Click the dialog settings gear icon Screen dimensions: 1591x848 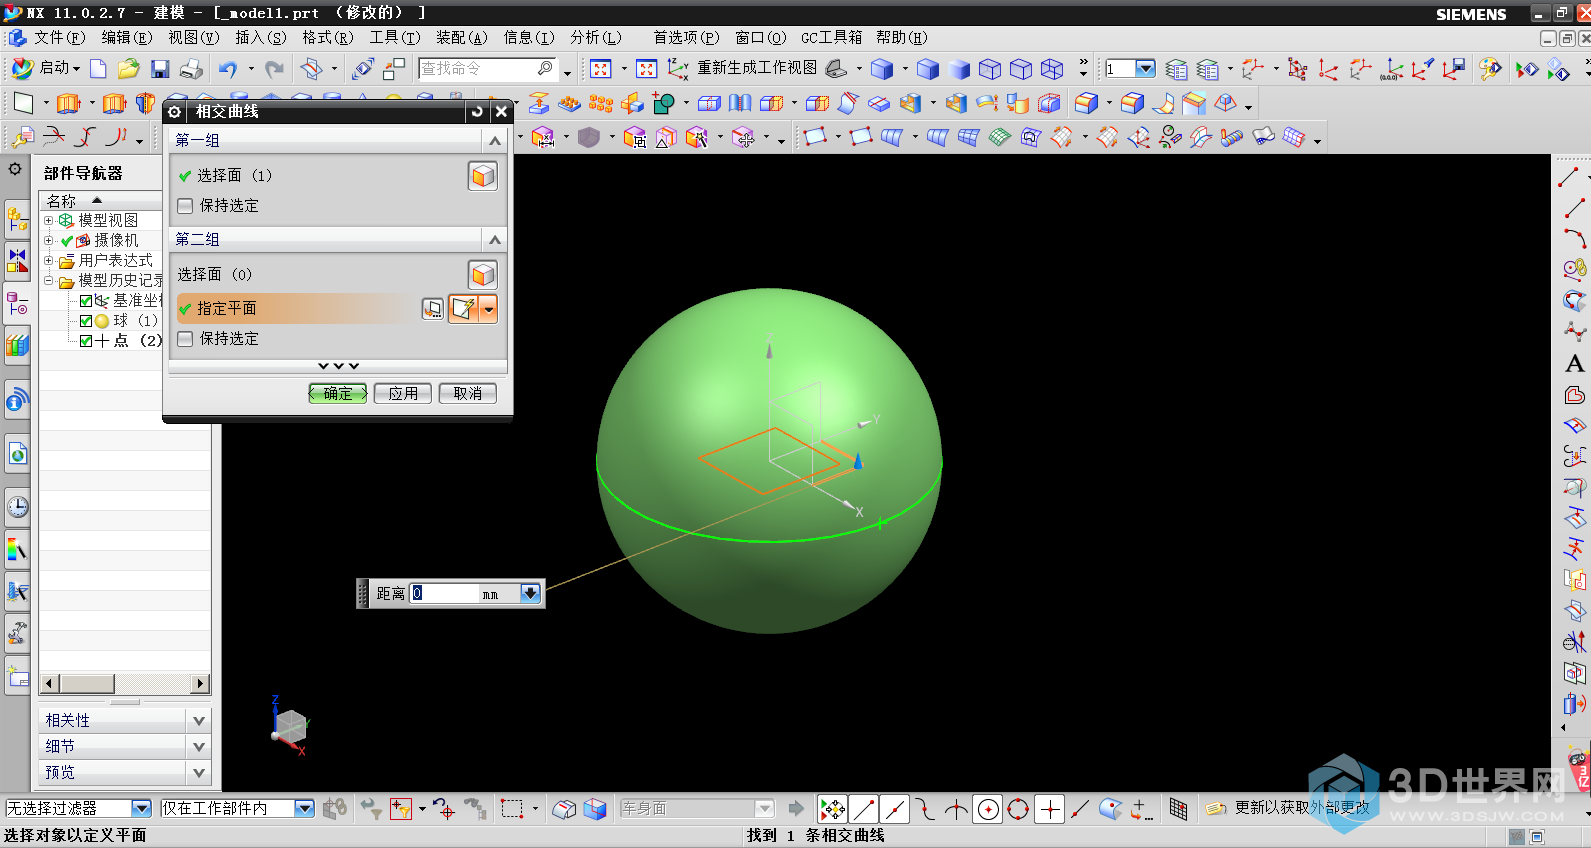point(174,112)
